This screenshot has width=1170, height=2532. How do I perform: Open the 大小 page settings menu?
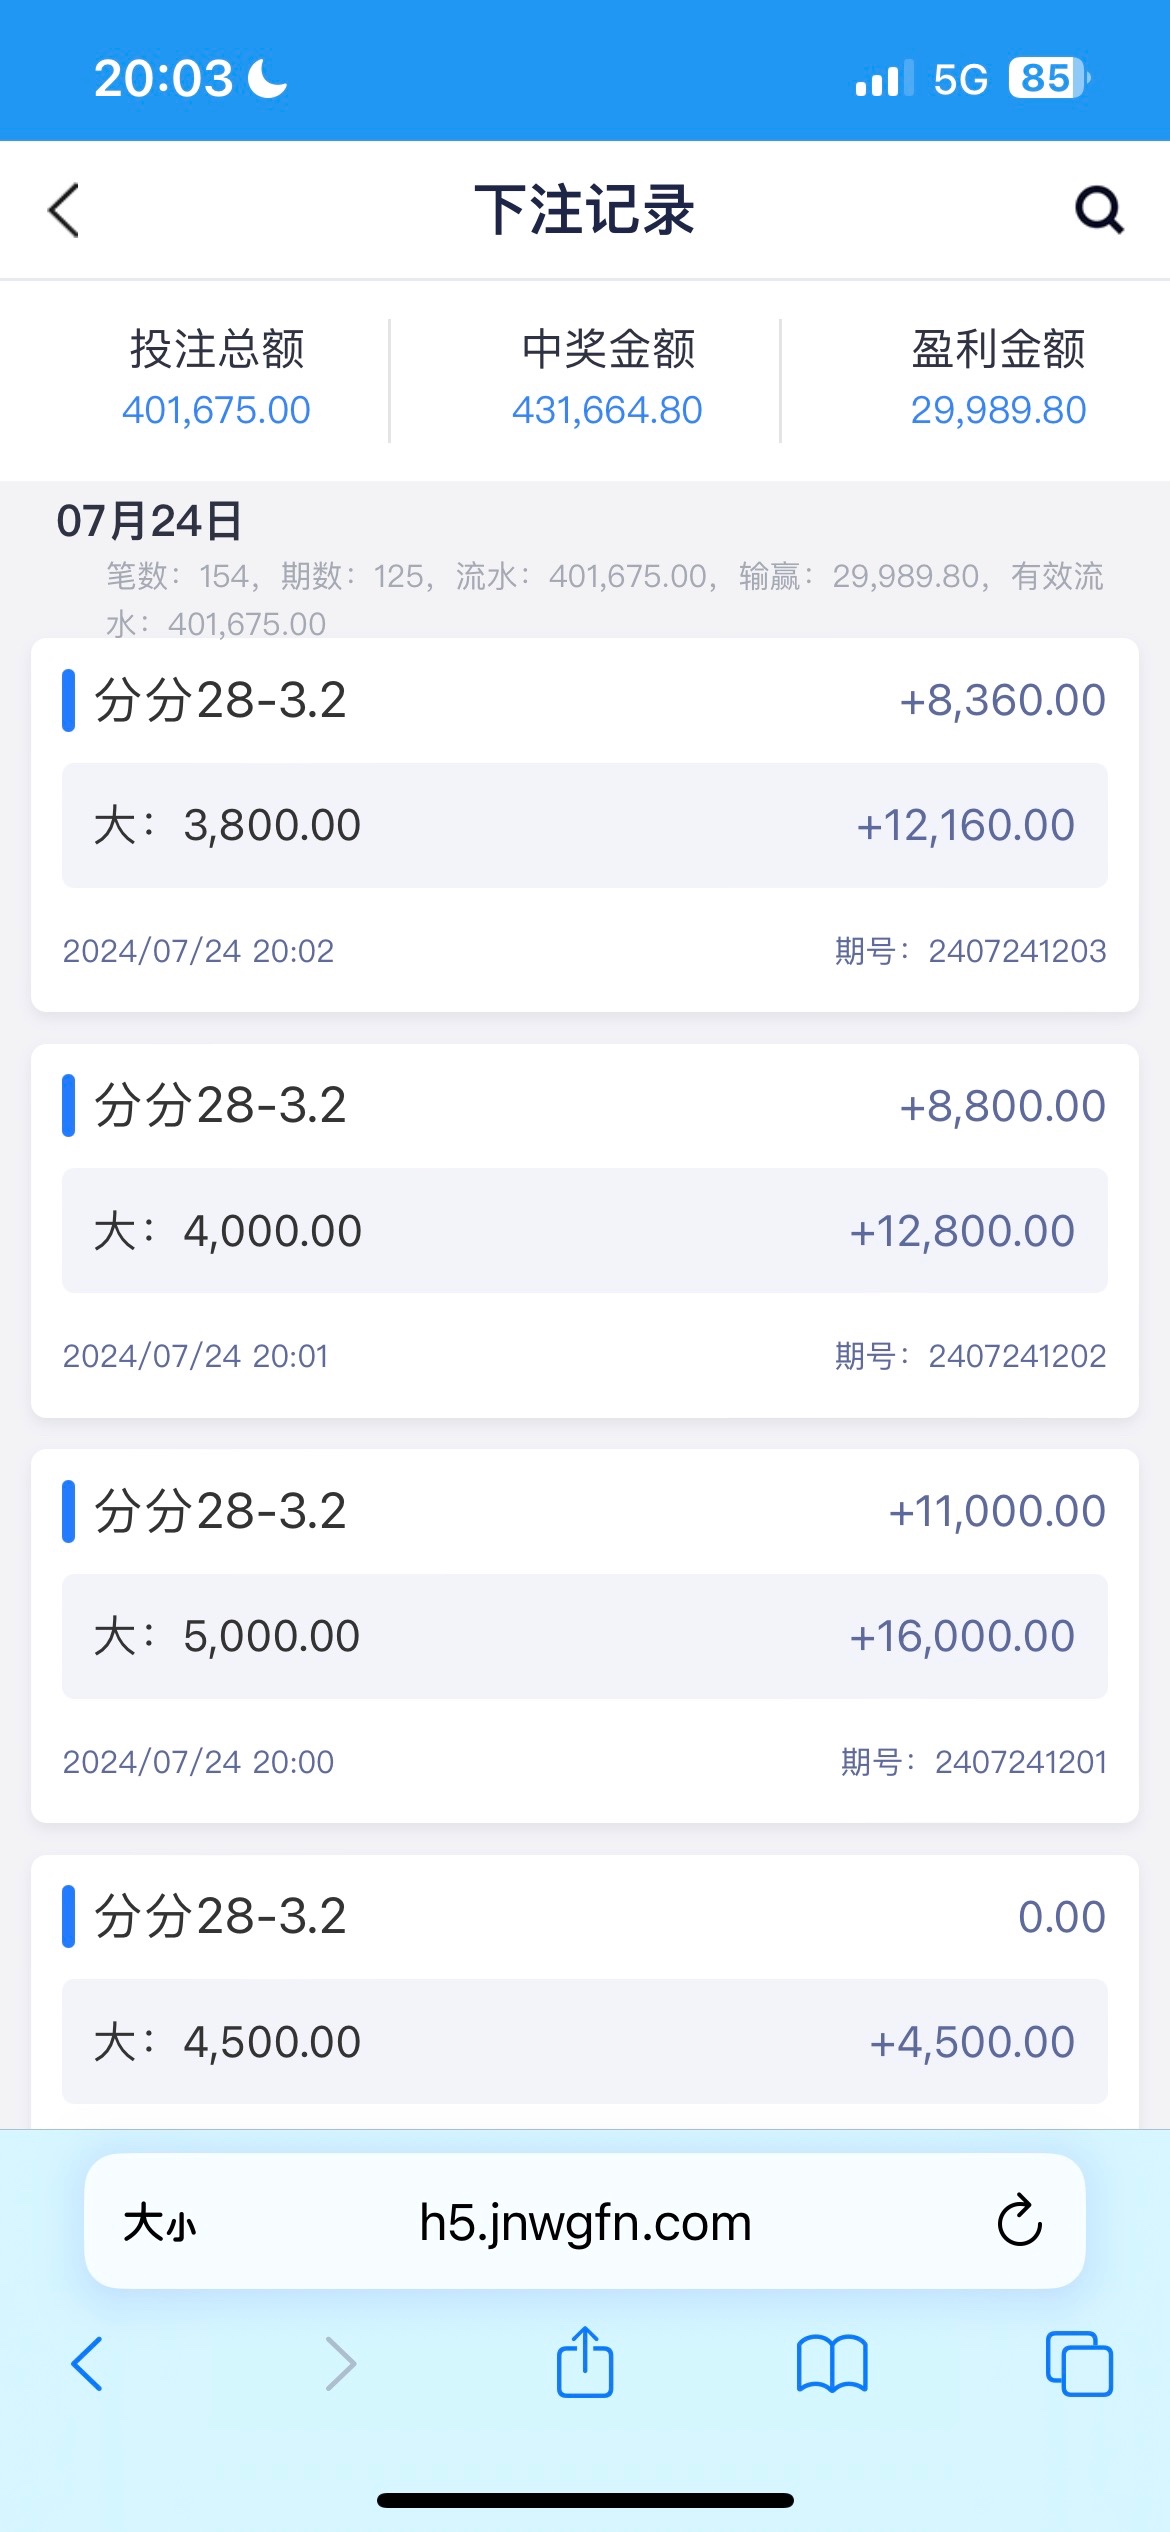(159, 2223)
